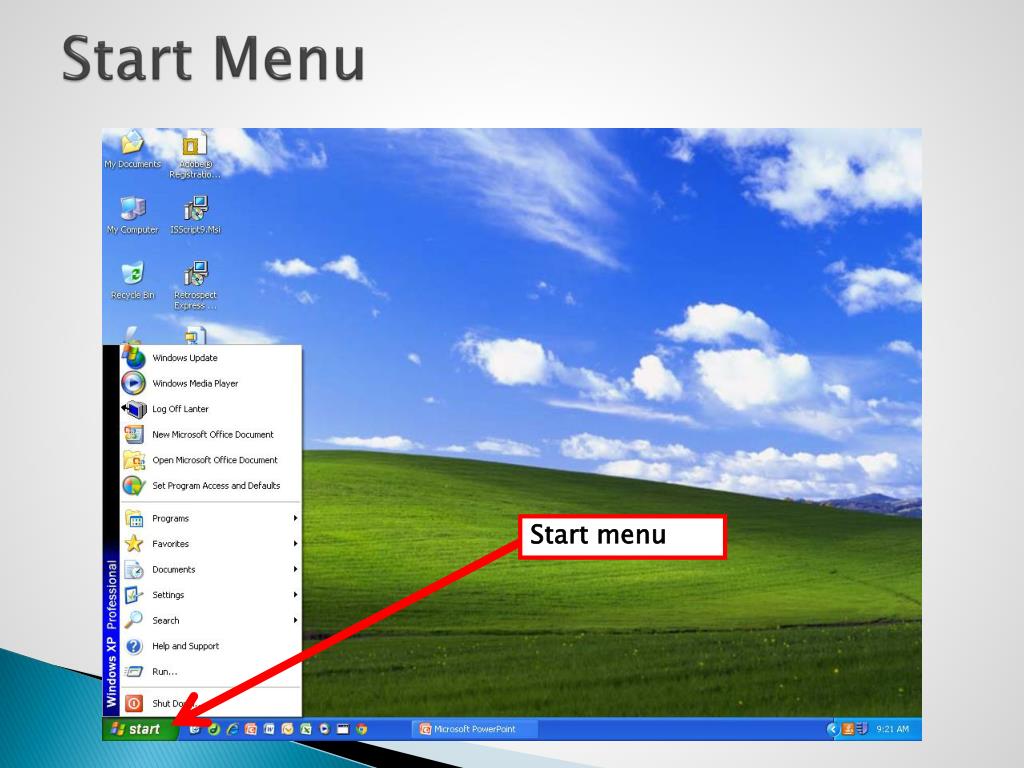Click the media player quick launch icon
The width and height of the screenshot is (1024, 768).
(325, 729)
